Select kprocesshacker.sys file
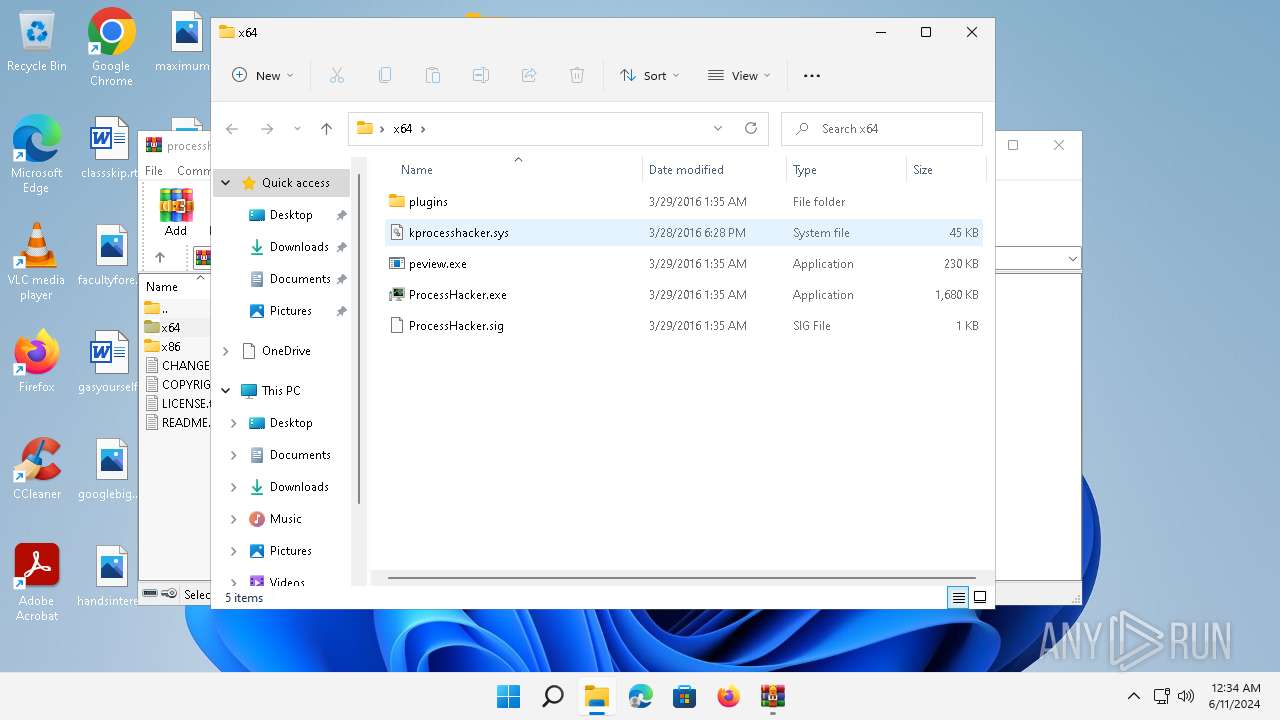Image resolution: width=1280 pixels, height=720 pixels. [x=684, y=232]
